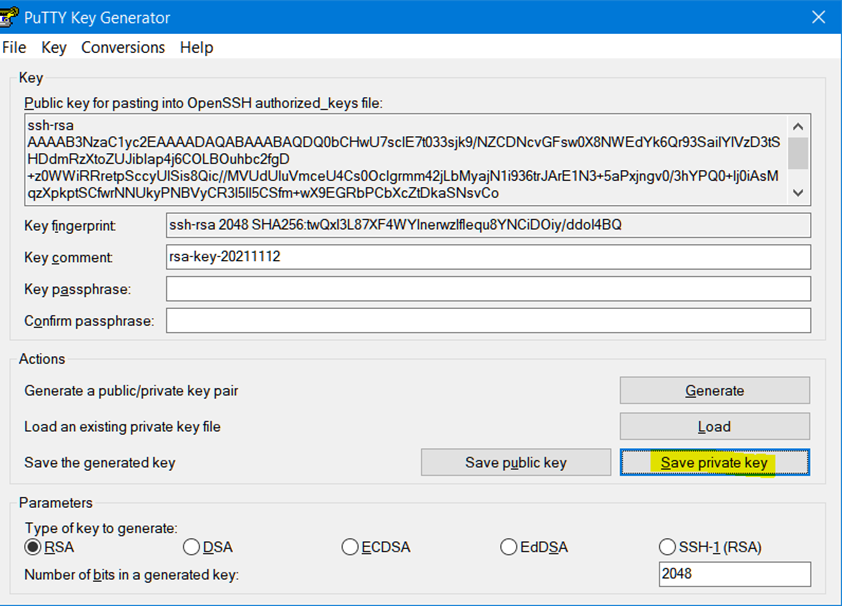Click the Generate button
This screenshot has height=606, width=842.
pyautogui.click(x=715, y=390)
